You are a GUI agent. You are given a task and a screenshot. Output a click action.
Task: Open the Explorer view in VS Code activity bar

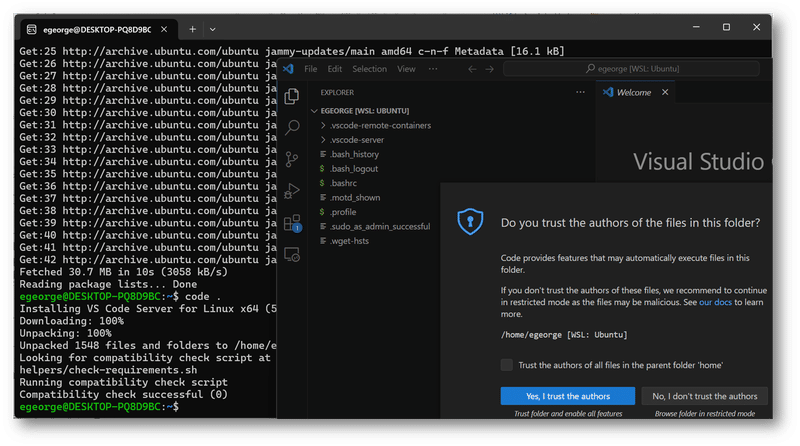(x=292, y=96)
